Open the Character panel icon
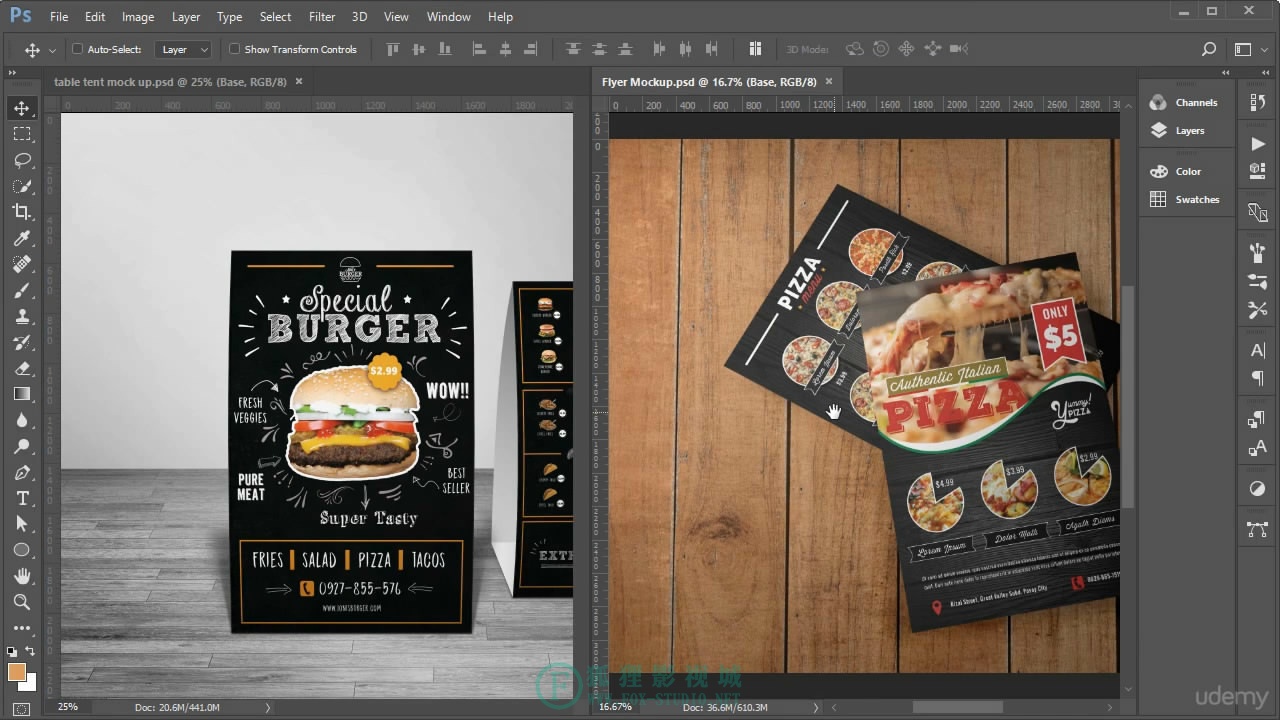 [x=1258, y=350]
